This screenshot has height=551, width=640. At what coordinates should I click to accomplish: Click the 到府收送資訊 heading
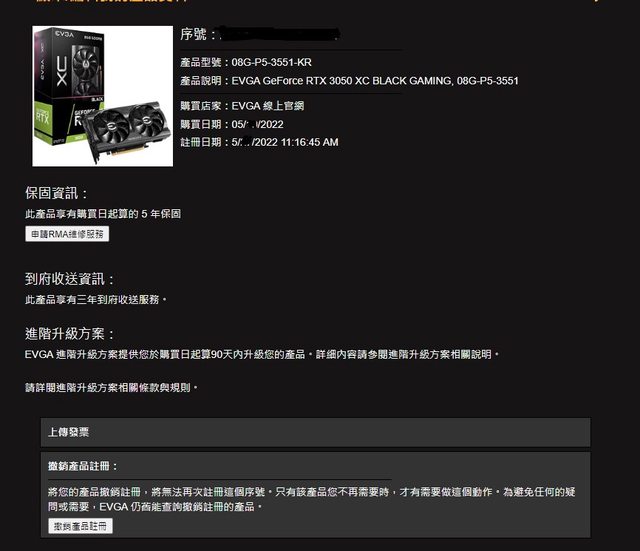(x=69, y=279)
